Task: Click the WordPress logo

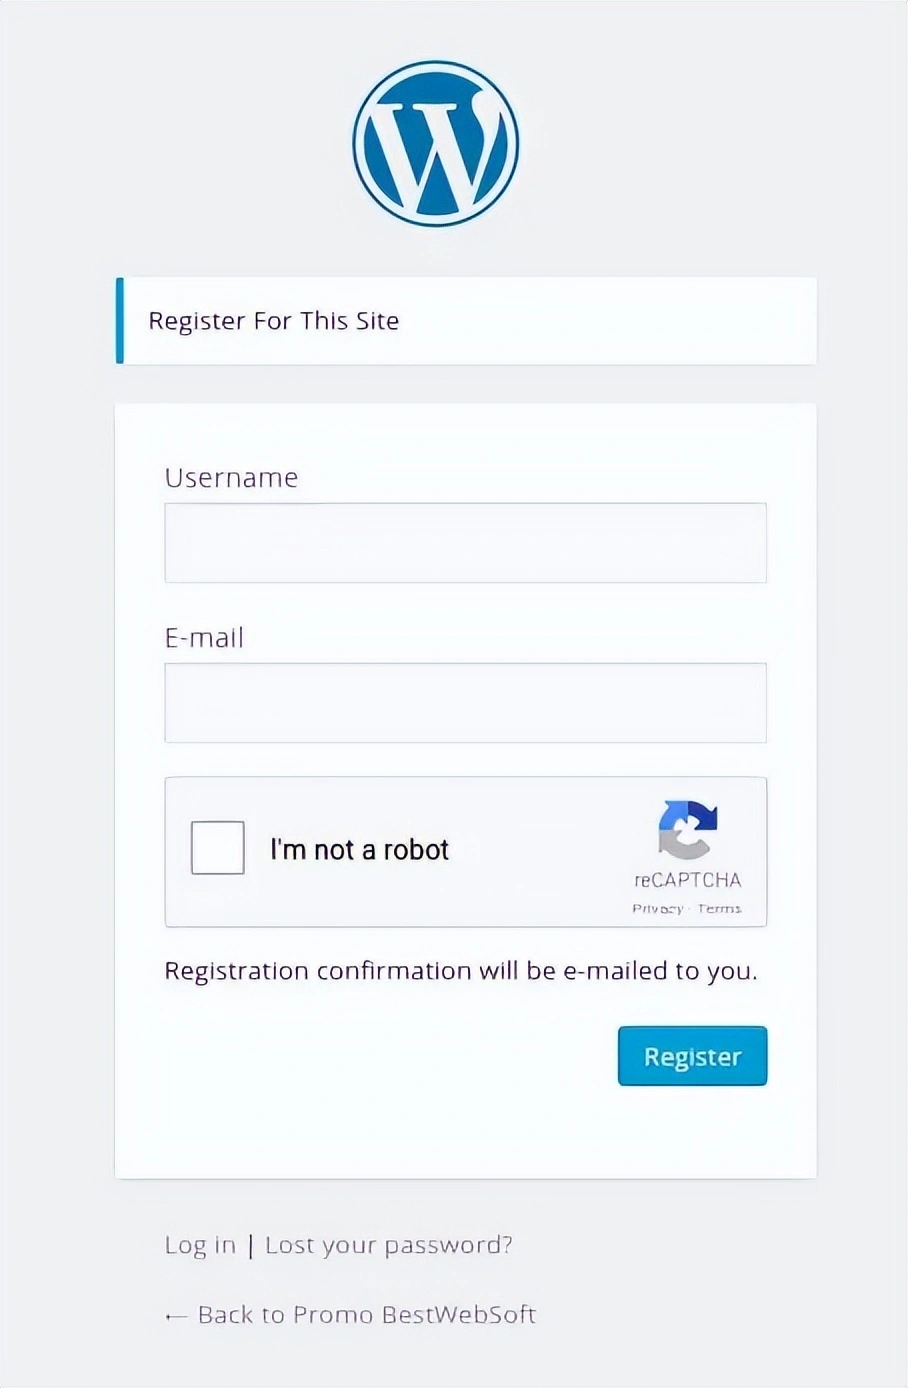Action: [x=436, y=143]
